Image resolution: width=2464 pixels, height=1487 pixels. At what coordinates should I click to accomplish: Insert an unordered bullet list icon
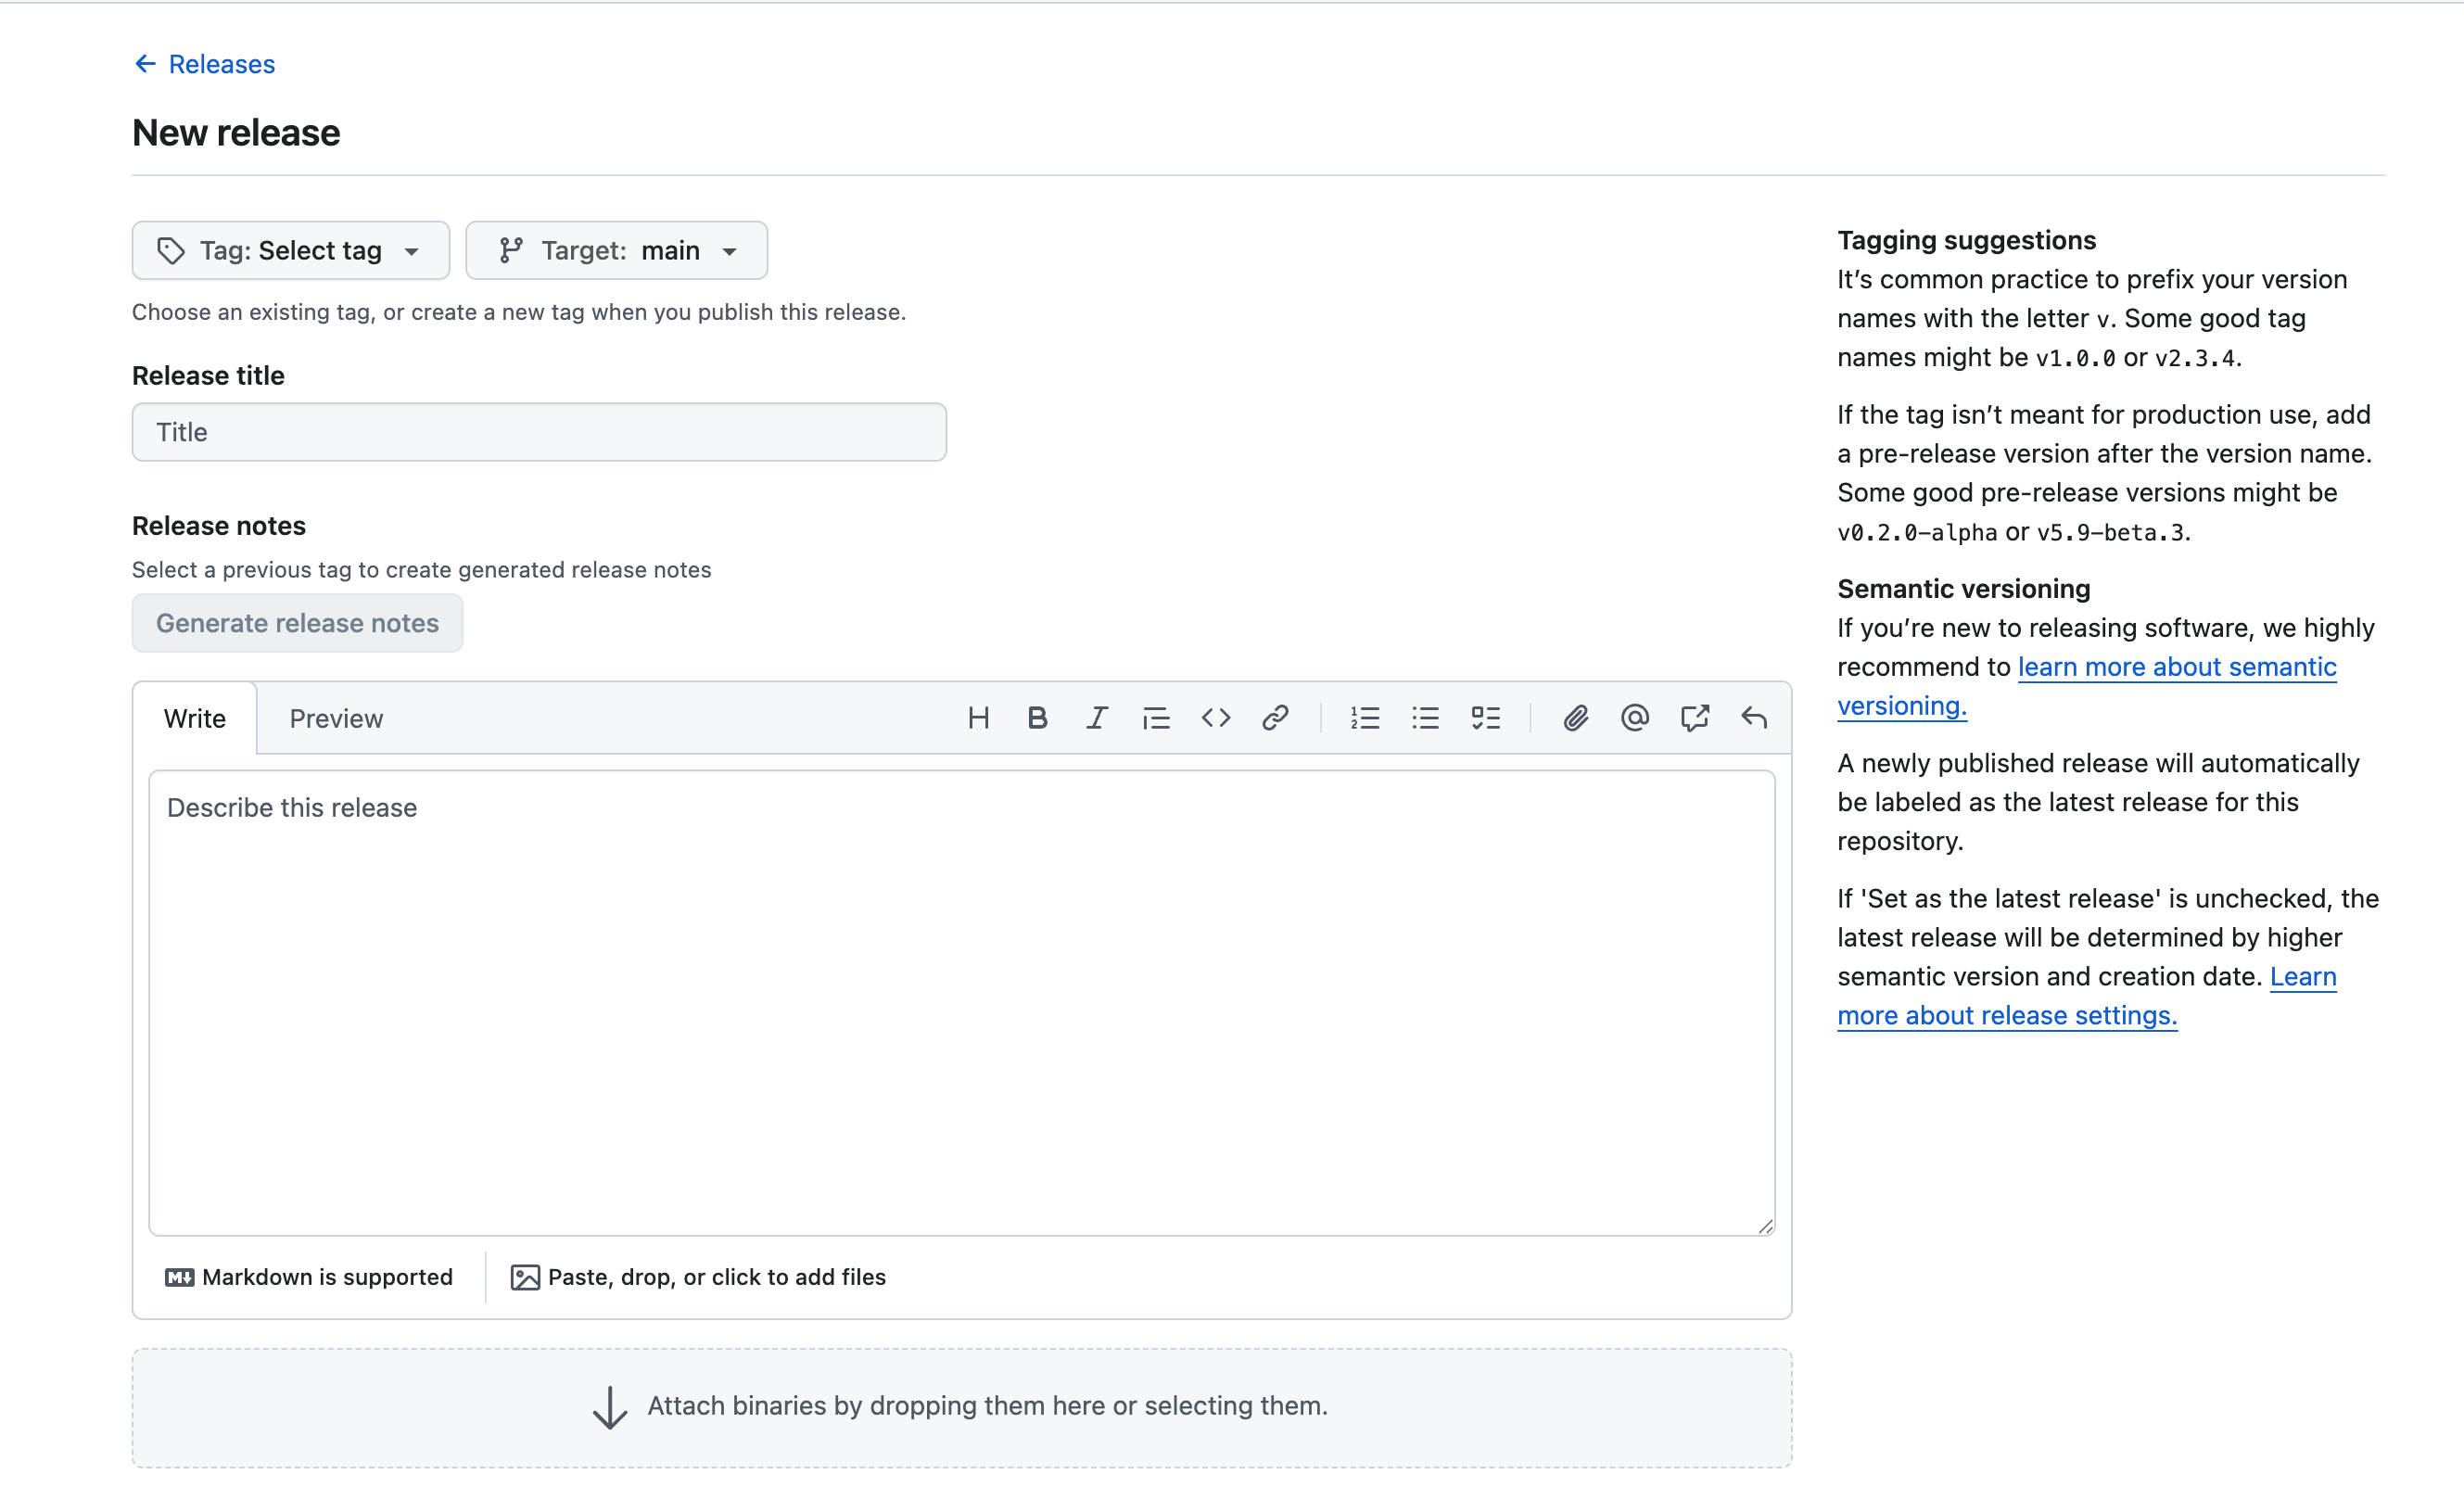pyautogui.click(x=1425, y=718)
